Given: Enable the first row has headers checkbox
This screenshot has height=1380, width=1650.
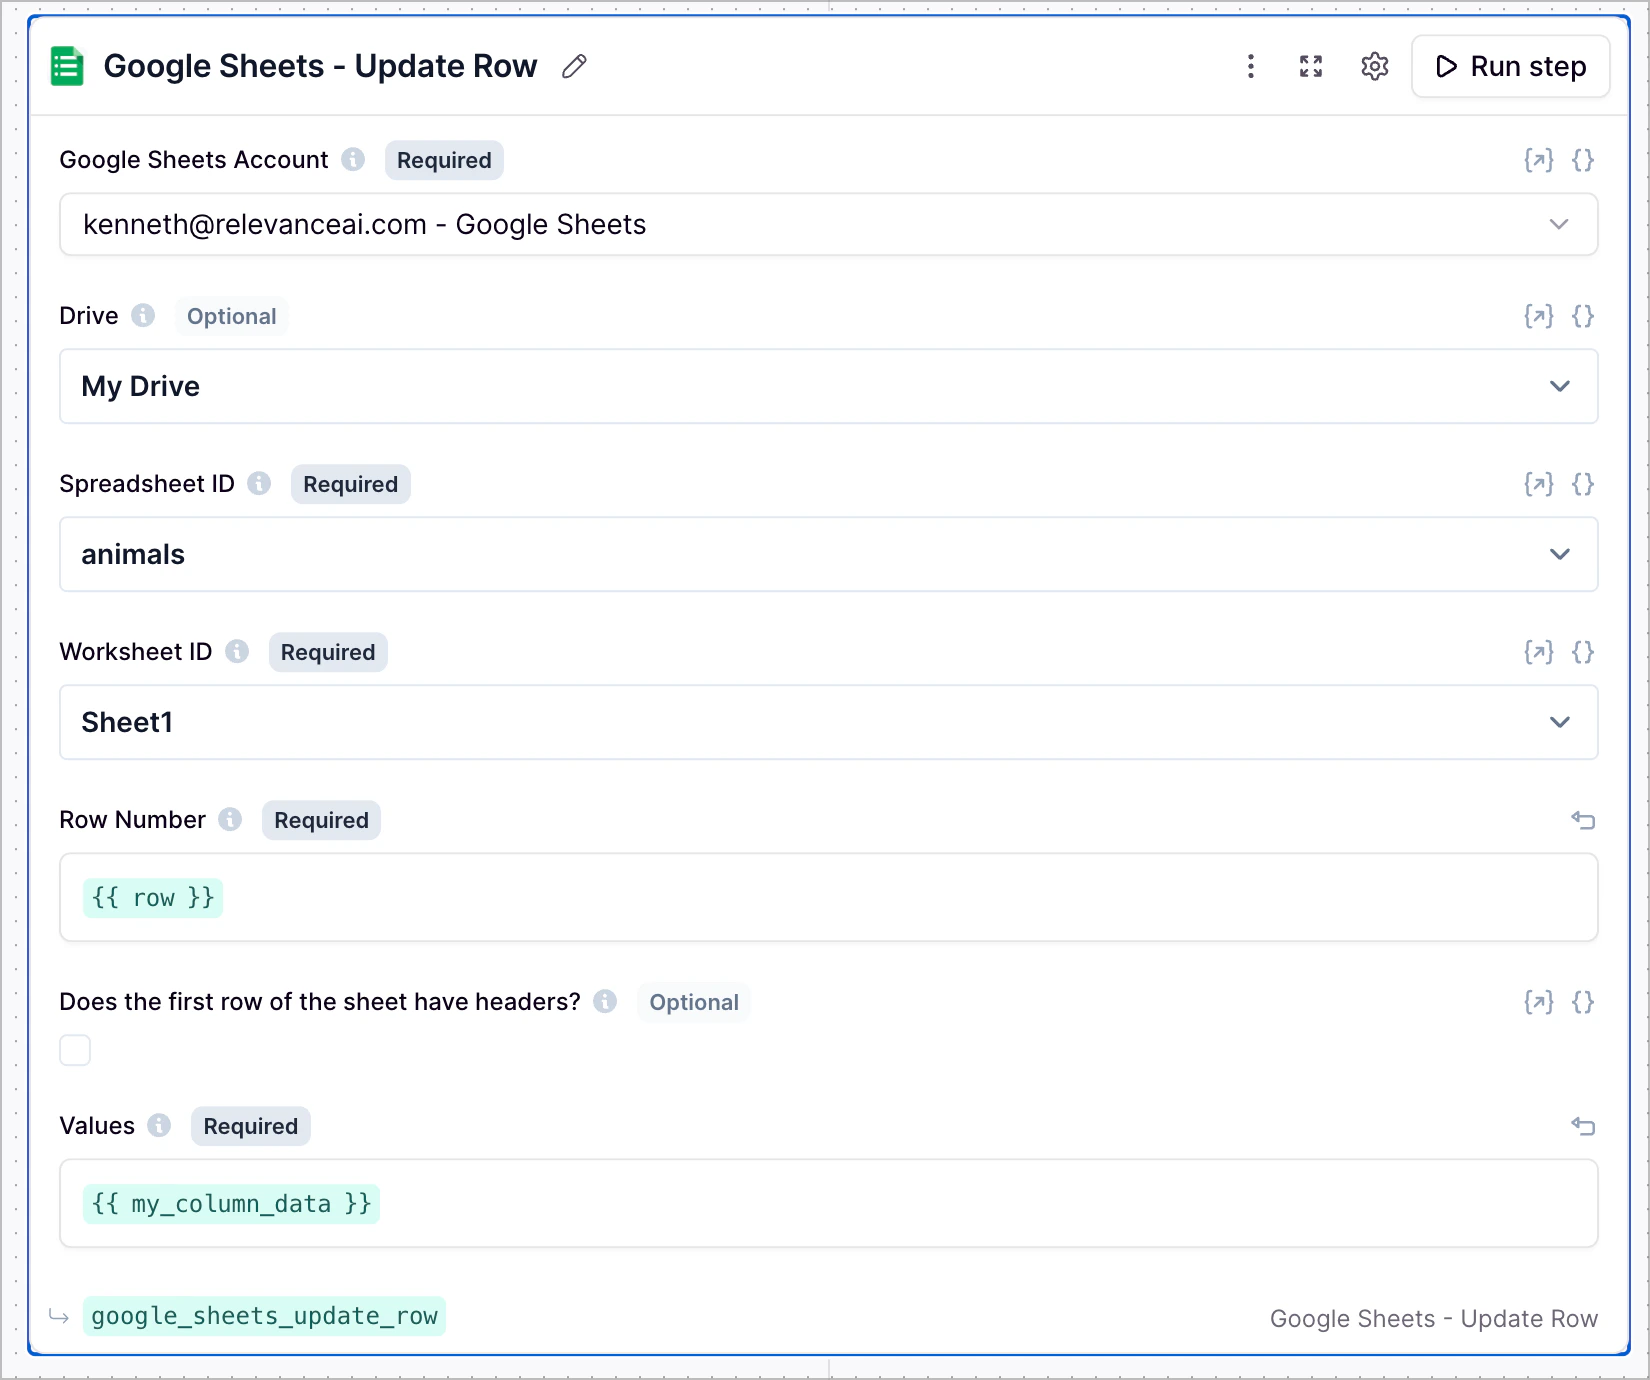Looking at the screenshot, I should pyautogui.click(x=75, y=1050).
